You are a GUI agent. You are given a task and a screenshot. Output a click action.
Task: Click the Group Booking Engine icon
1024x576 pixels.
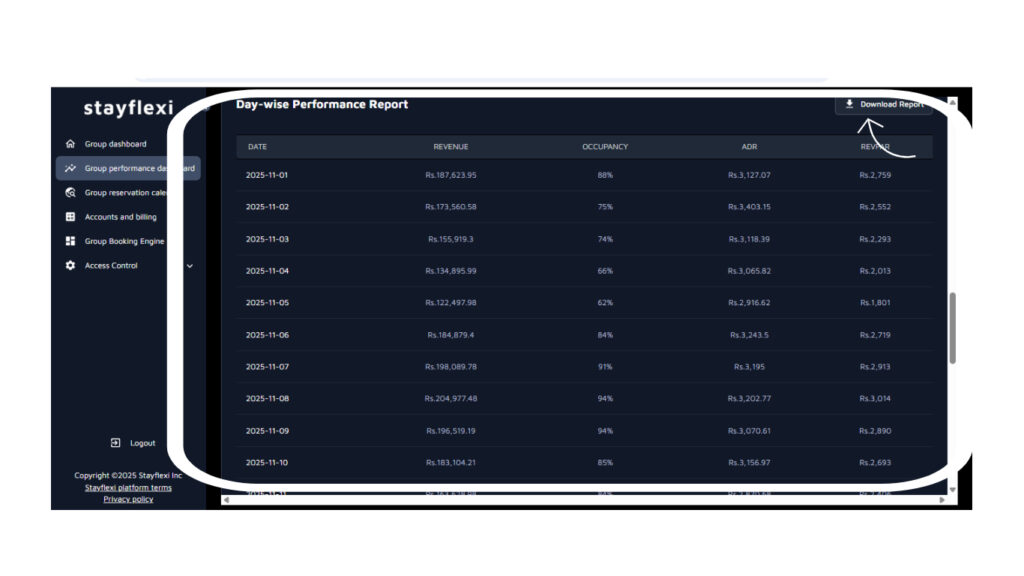click(70, 241)
